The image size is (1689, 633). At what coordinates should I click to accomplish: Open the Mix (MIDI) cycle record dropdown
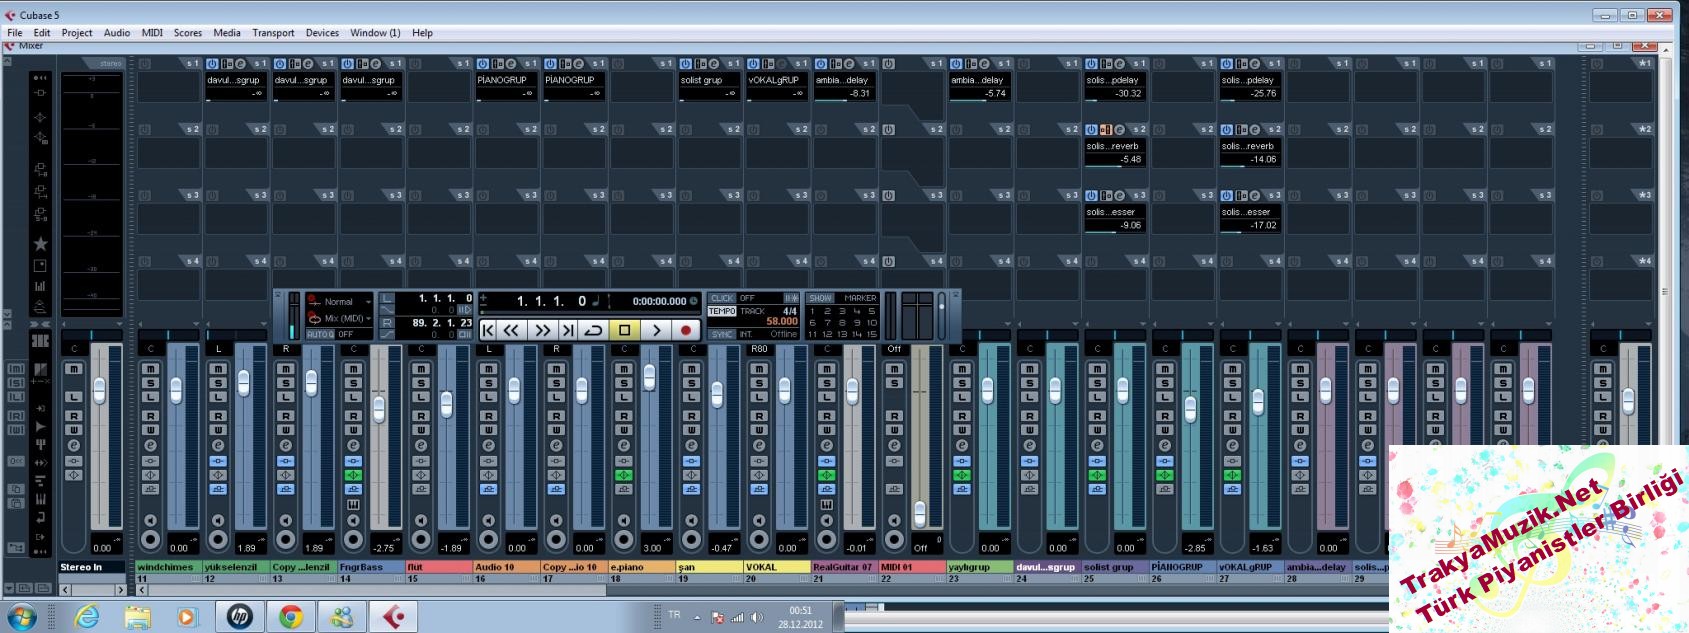(x=340, y=318)
